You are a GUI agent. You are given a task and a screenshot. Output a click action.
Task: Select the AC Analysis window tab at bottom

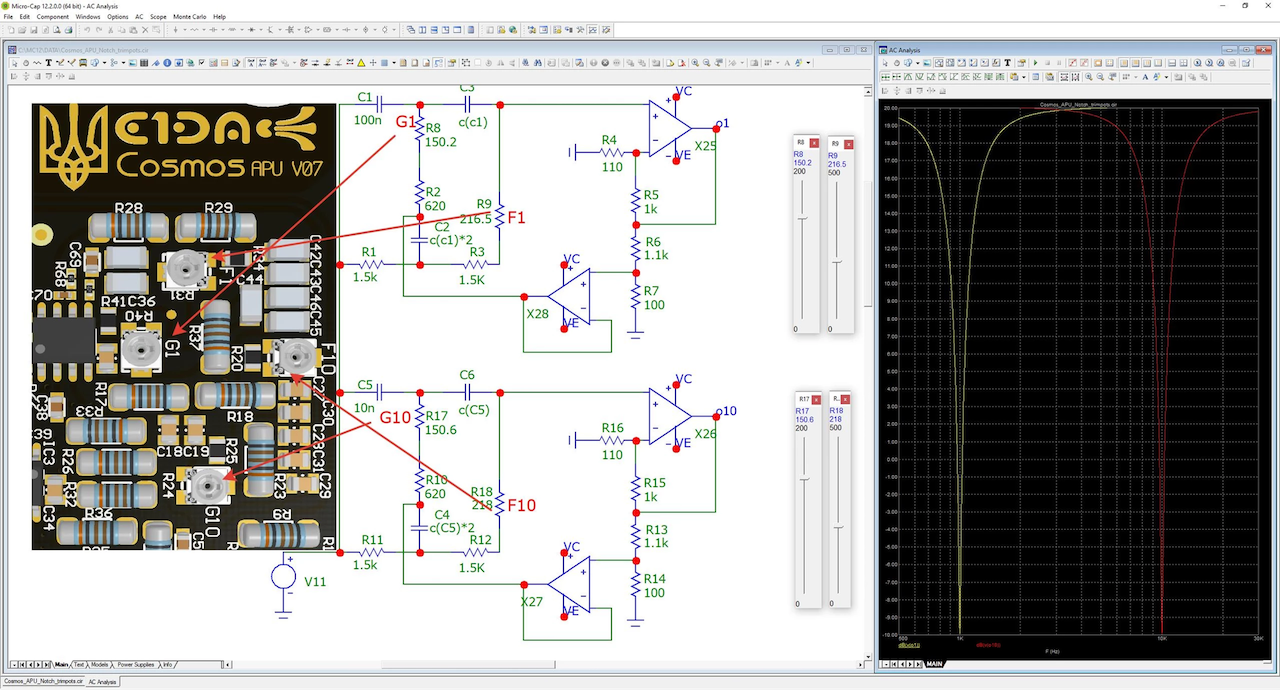coord(103,682)
